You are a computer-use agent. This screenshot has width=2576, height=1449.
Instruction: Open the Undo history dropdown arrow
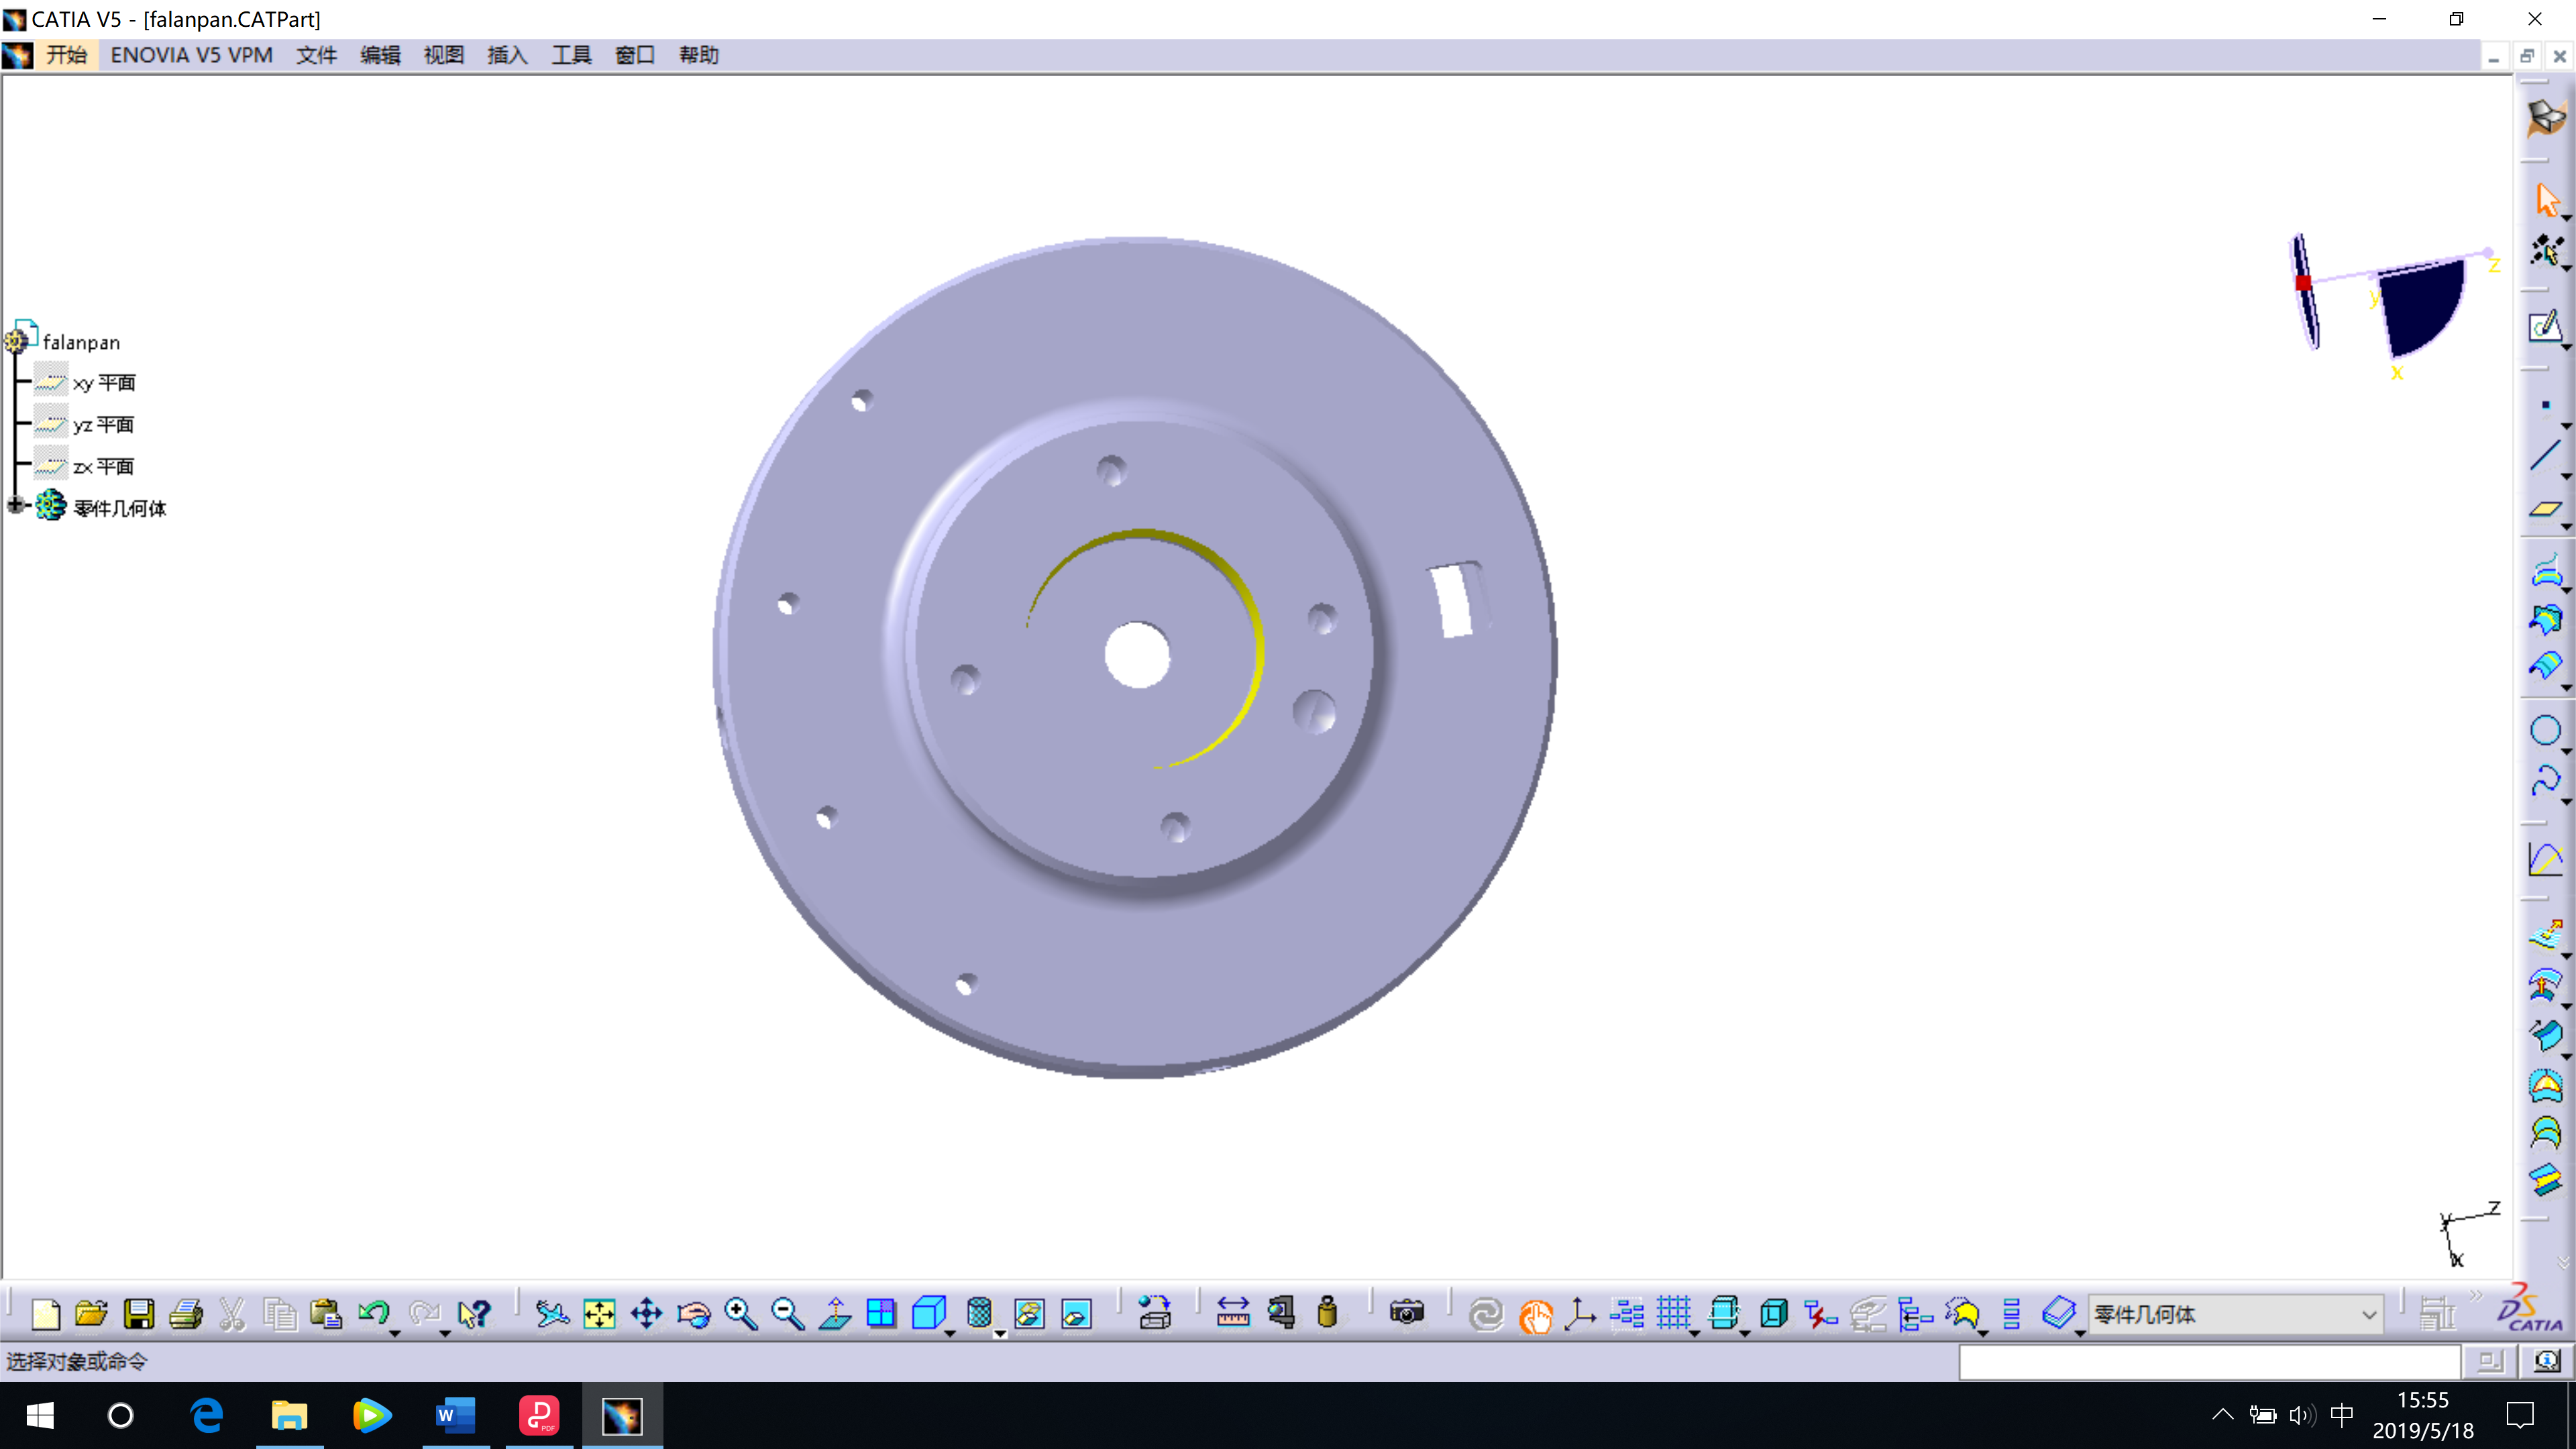(x=395, y=1333)
